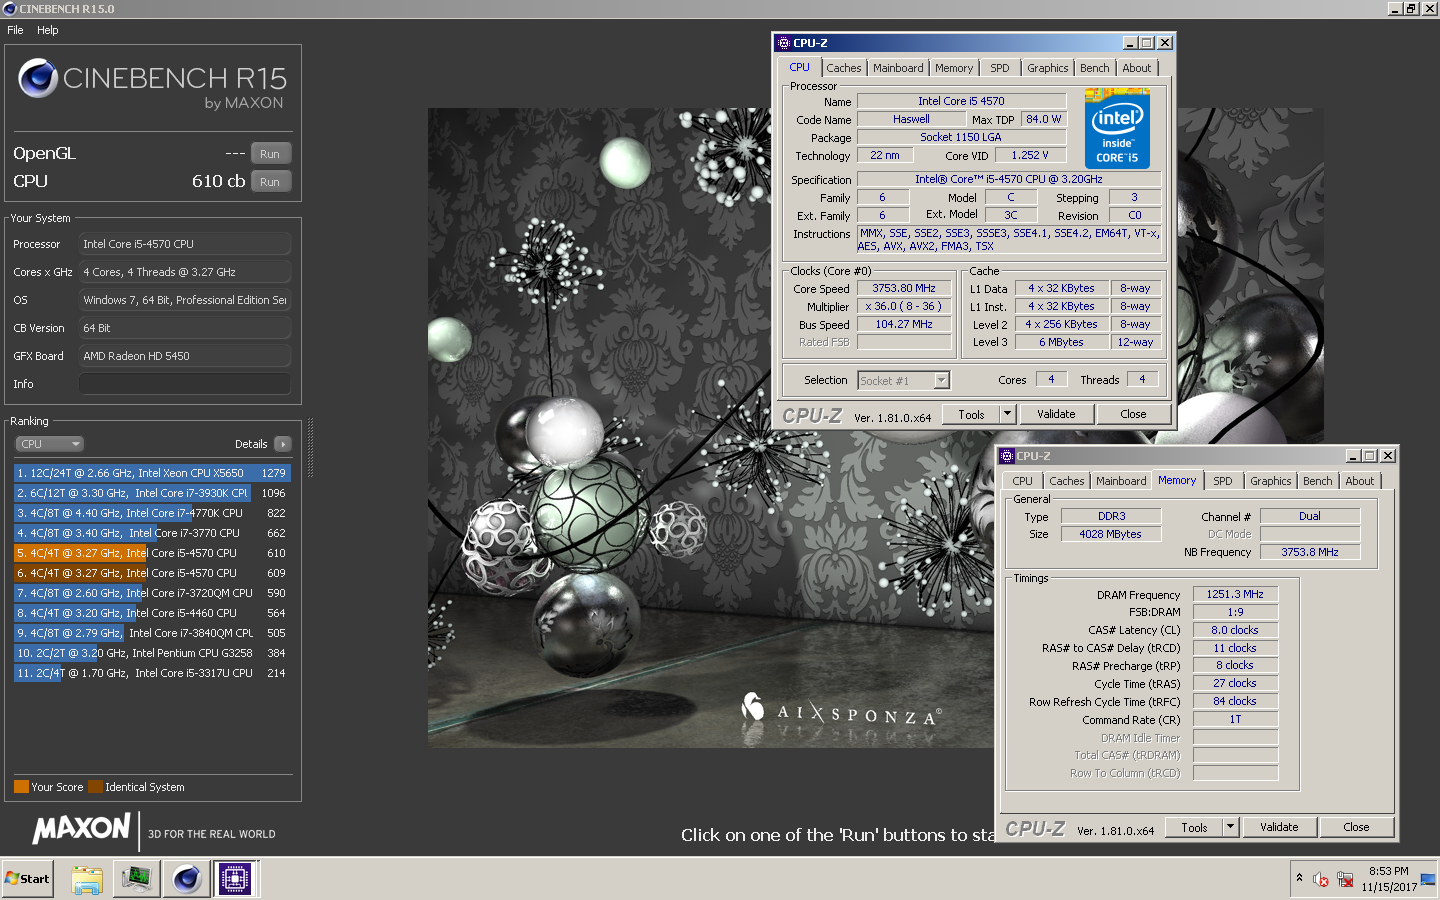Open the Windows Start menu

tap(28, 879)
